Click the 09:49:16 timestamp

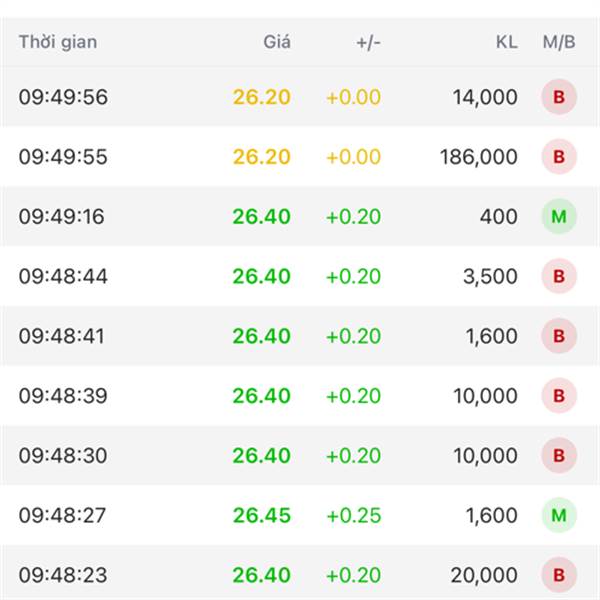pyautogui.click(x=63, y=217)
